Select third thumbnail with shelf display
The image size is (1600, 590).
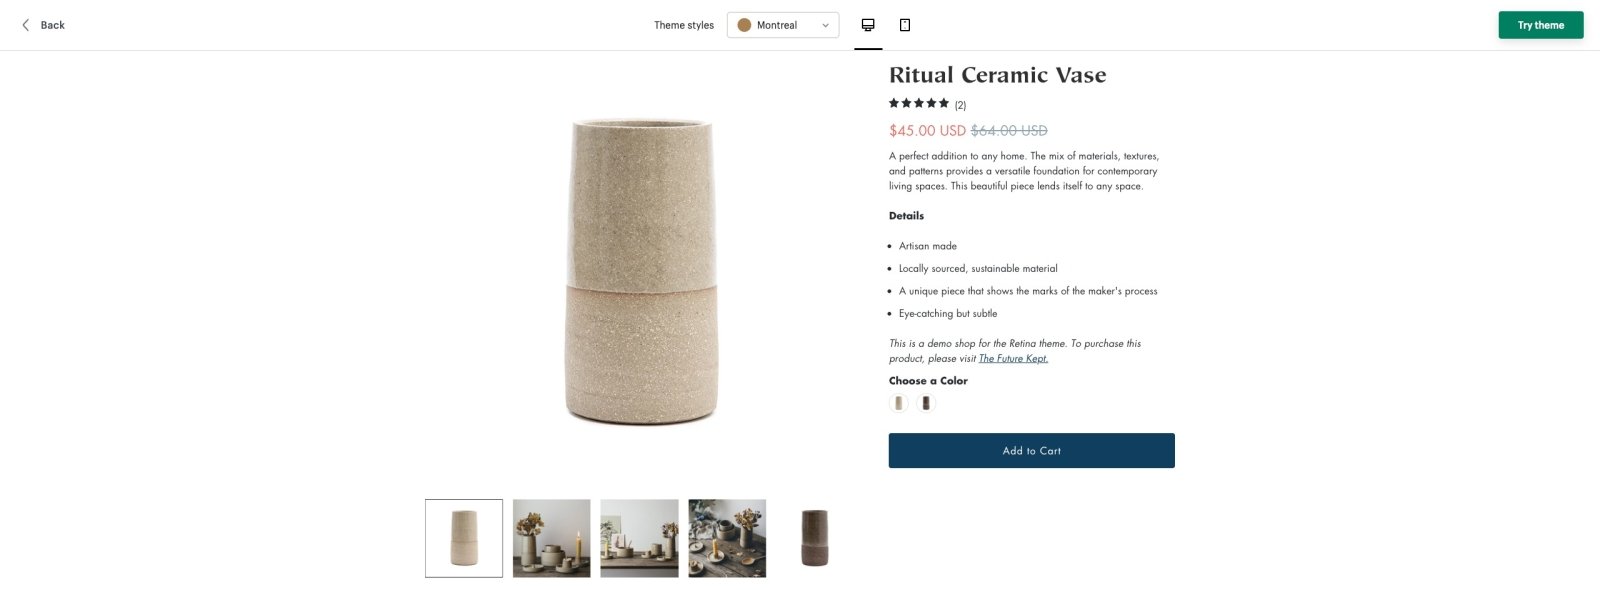coord(639,538)
